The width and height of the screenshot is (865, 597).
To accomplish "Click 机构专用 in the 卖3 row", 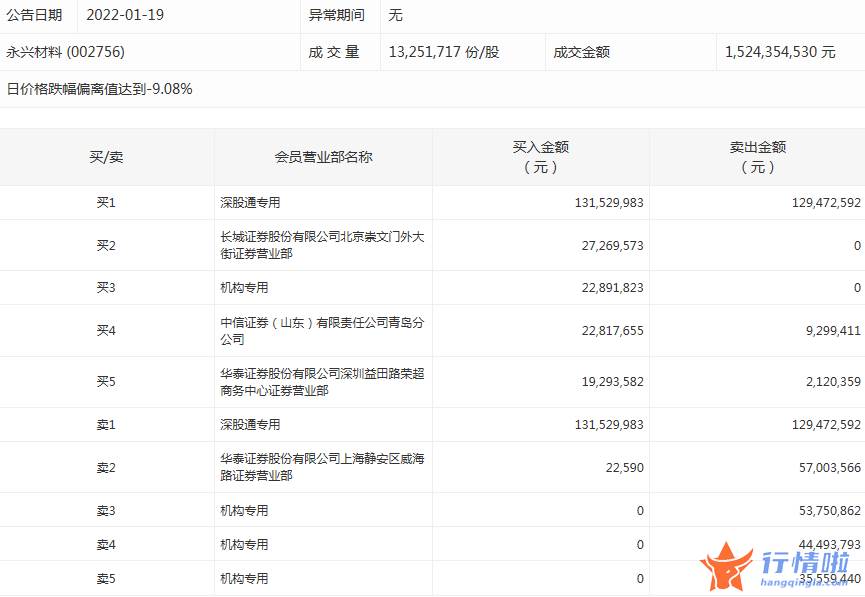I will [244, 510].
